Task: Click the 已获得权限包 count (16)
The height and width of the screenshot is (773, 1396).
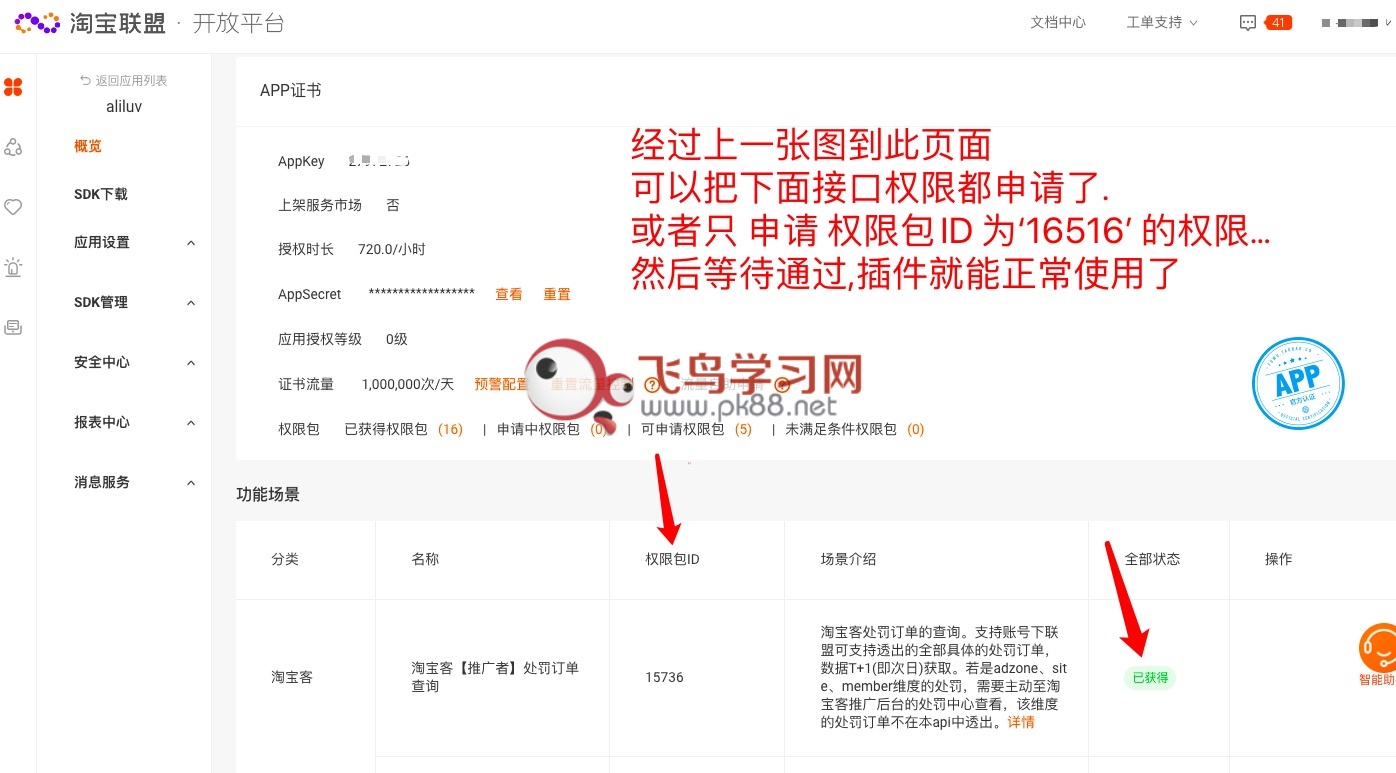Action: tap(450, 430)
